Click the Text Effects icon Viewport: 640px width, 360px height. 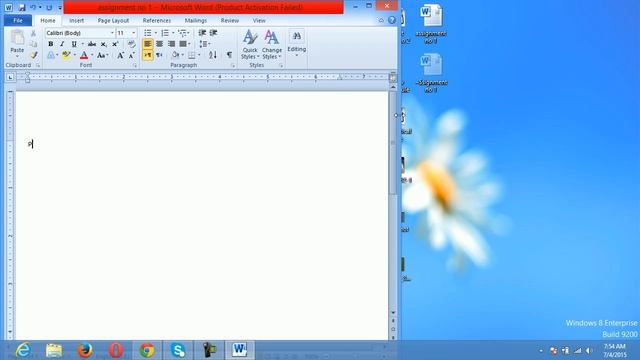click(51, 55)
